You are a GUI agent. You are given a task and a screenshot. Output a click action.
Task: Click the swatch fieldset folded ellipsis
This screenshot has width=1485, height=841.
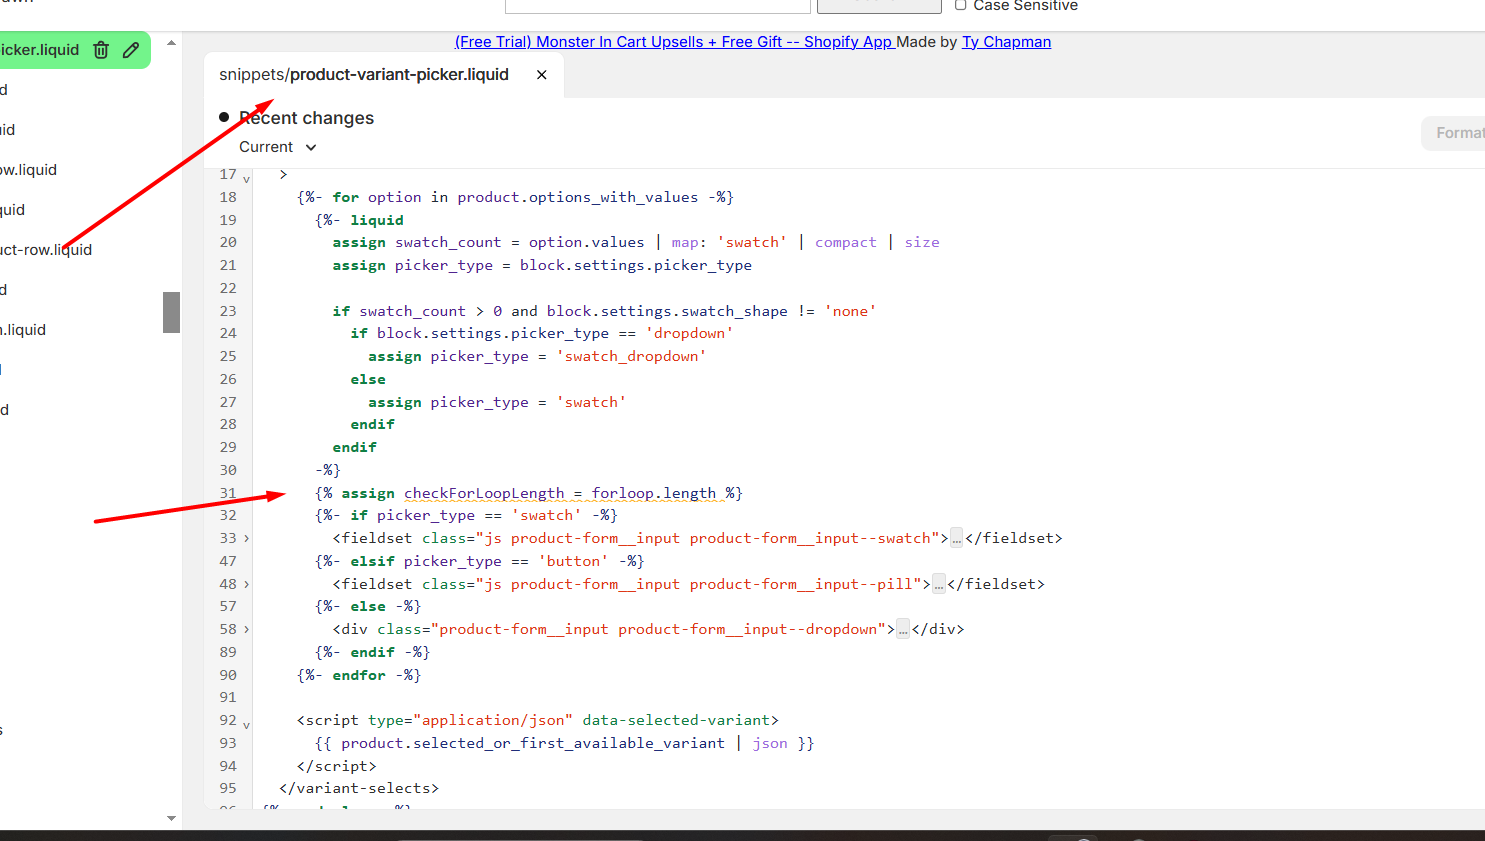coord(957,538)
